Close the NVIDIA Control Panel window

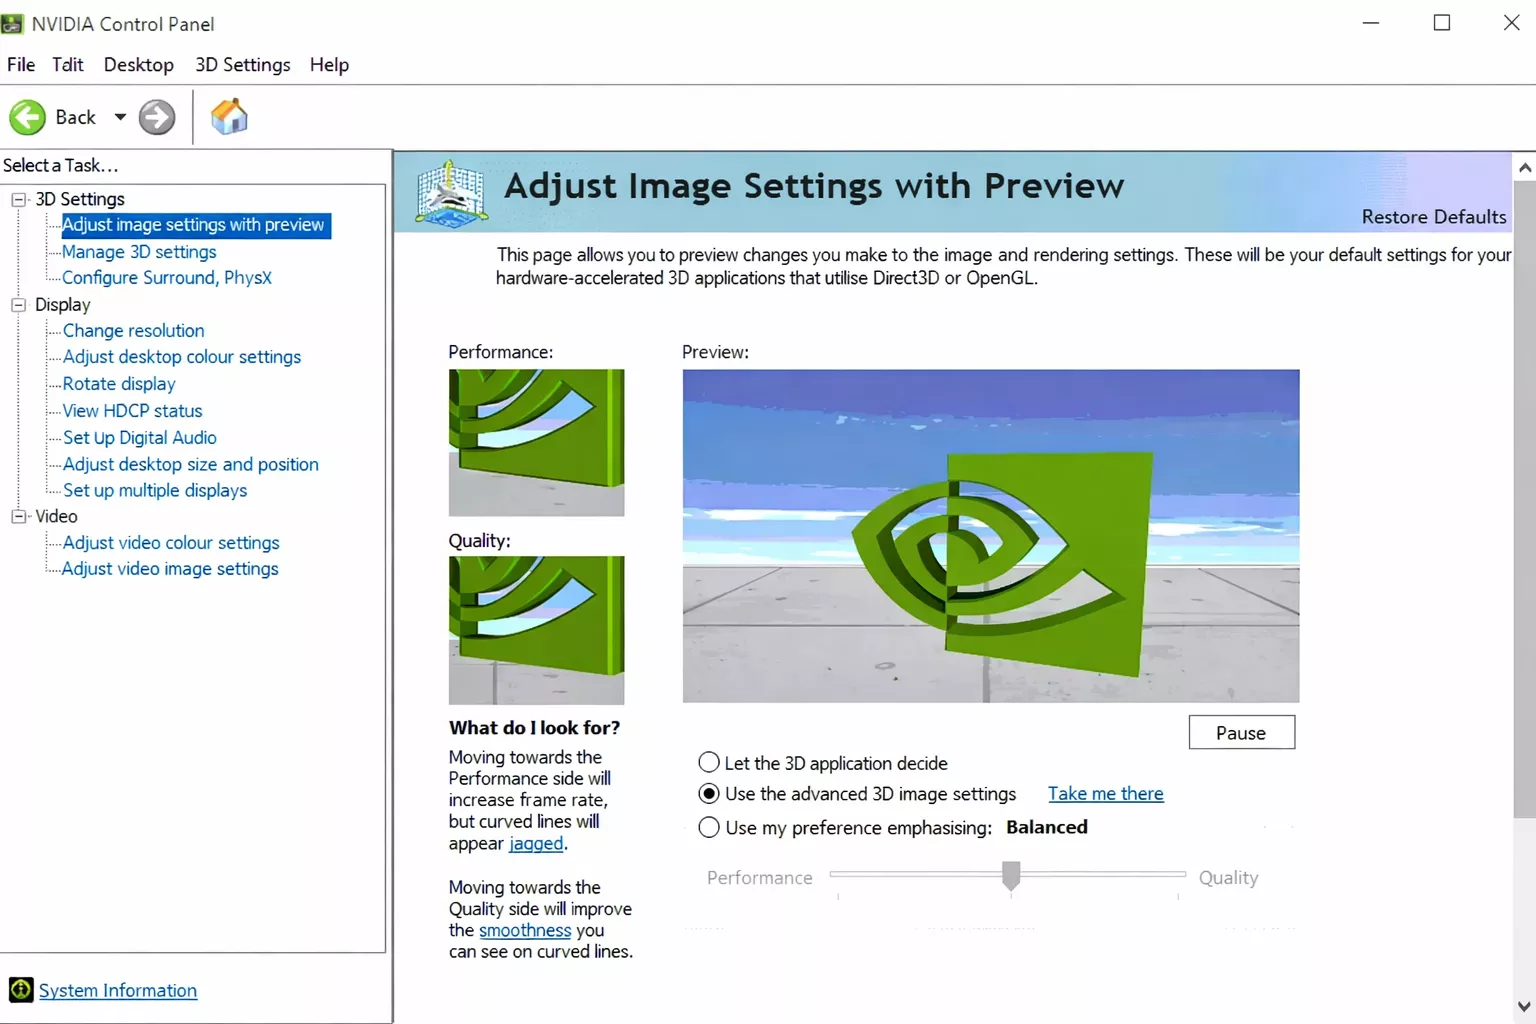(1512, 23)
